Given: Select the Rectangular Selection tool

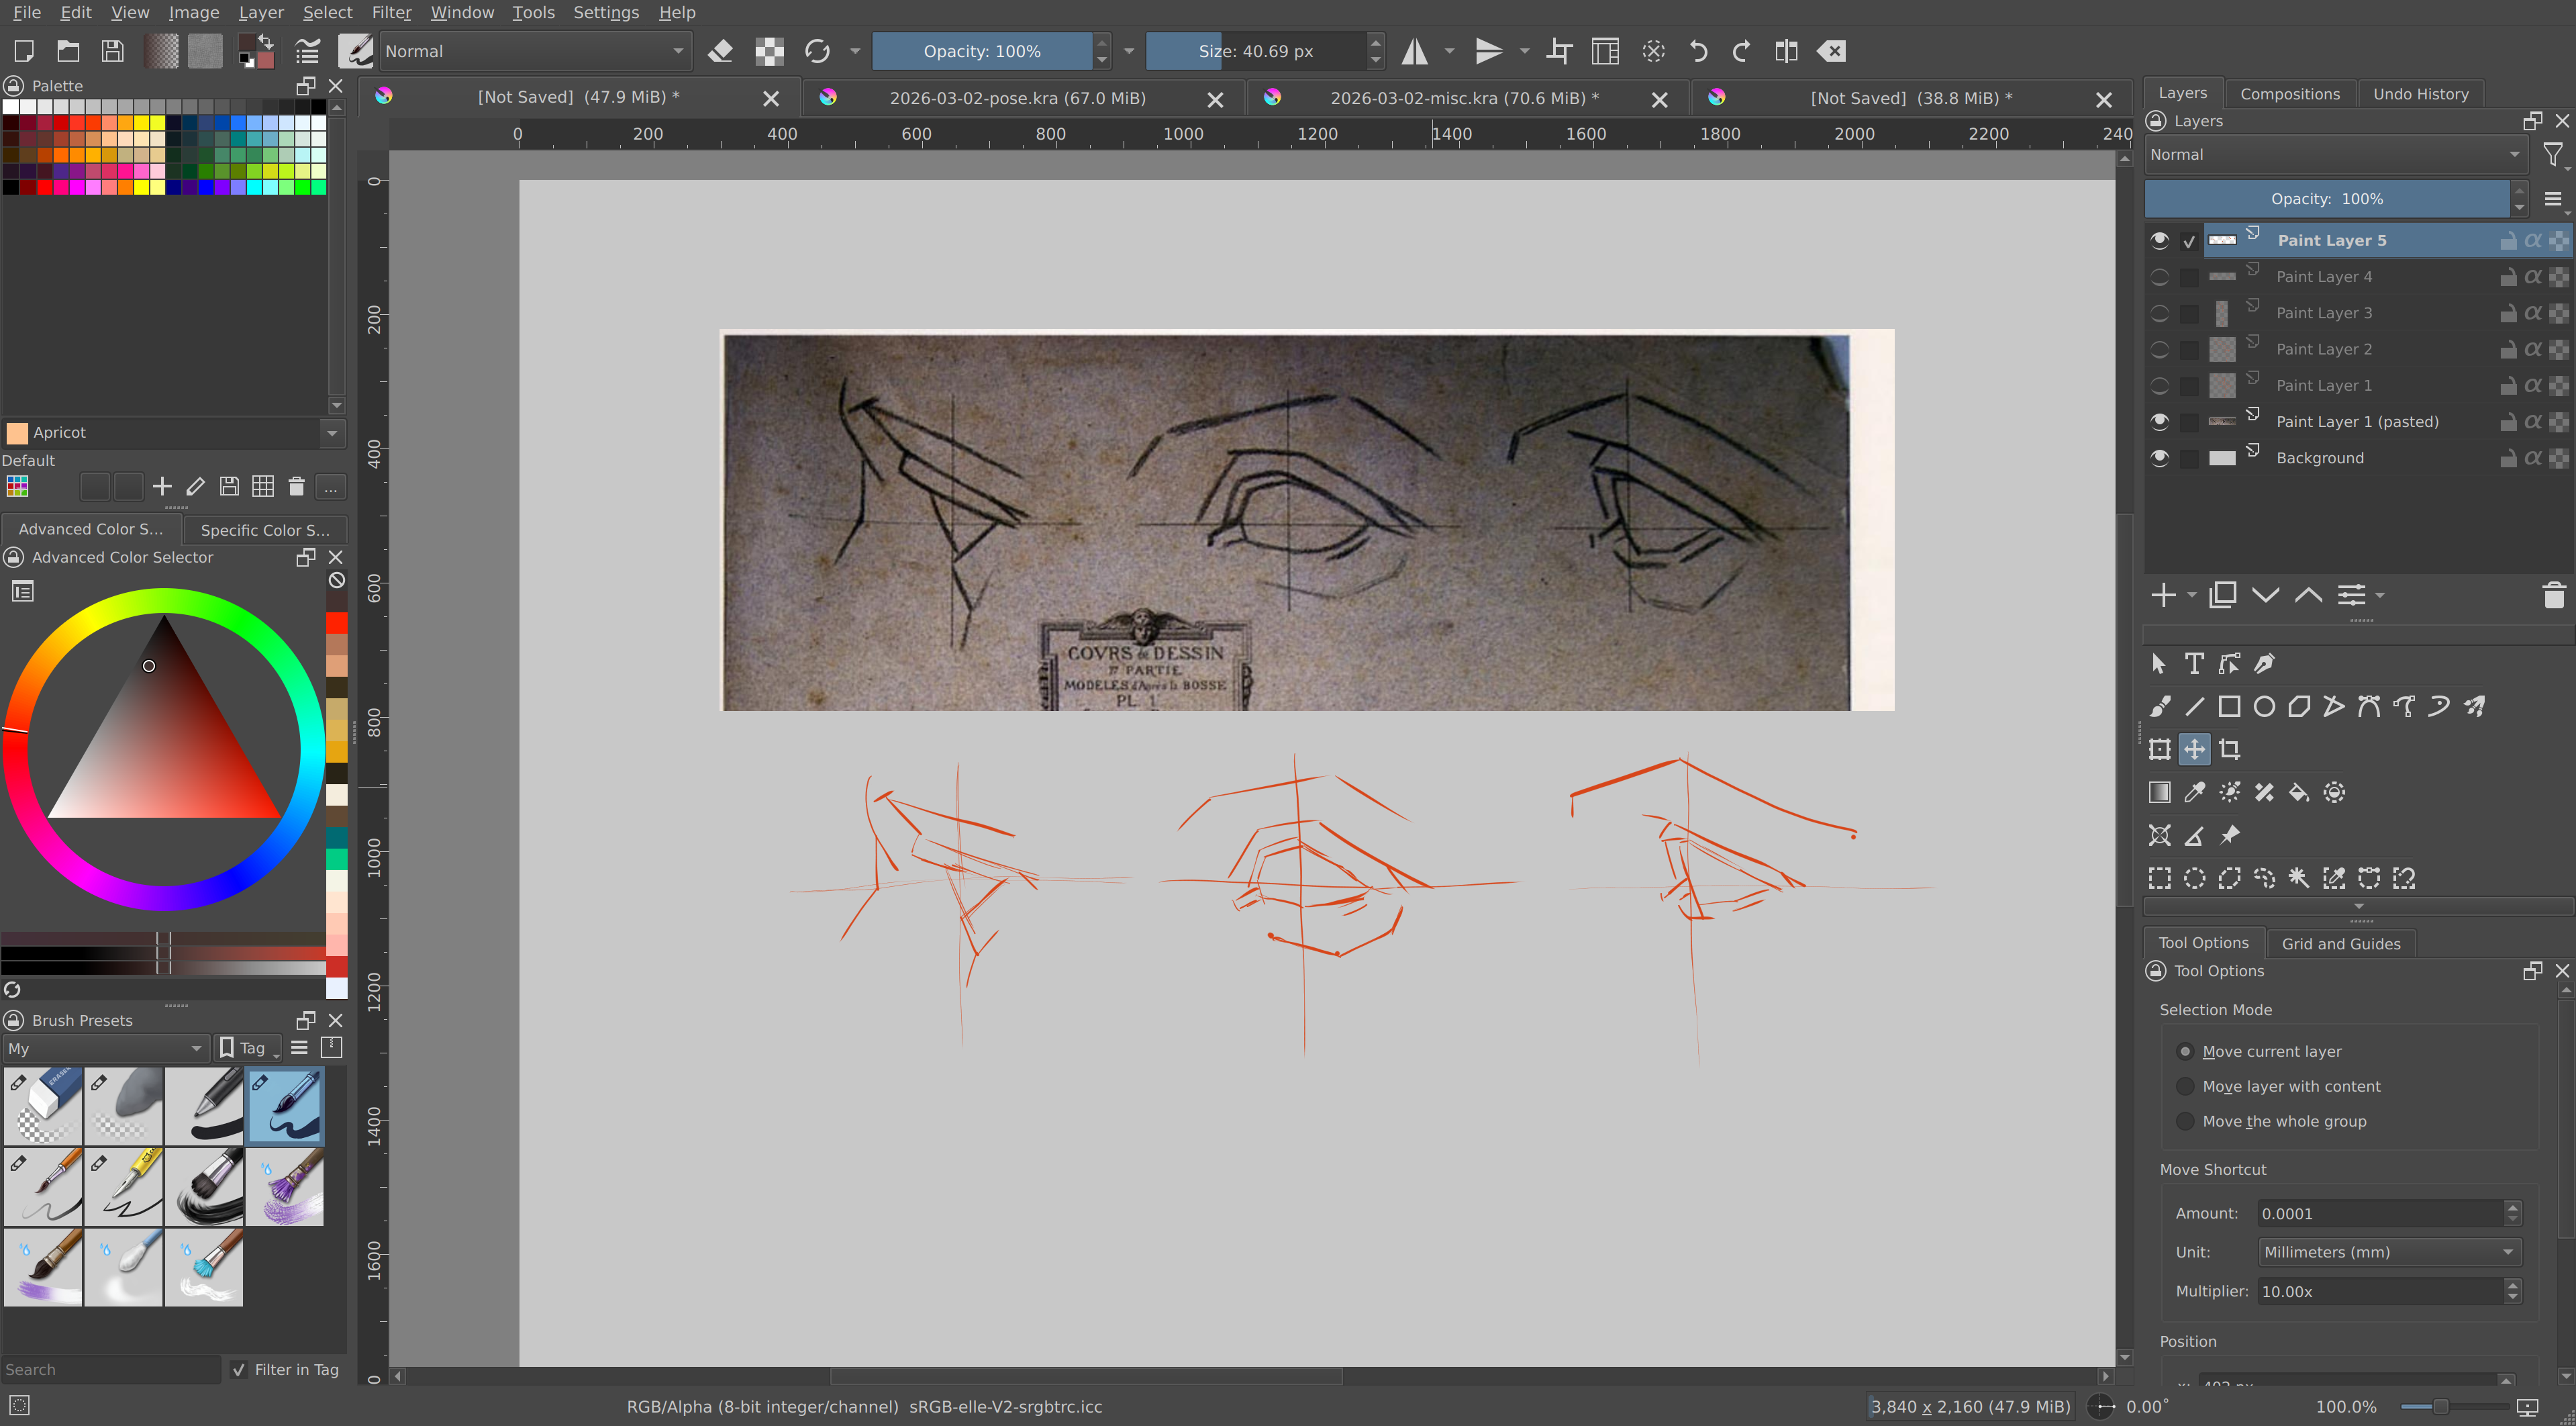Looking at the screenshot, I should pos(2159,879).
